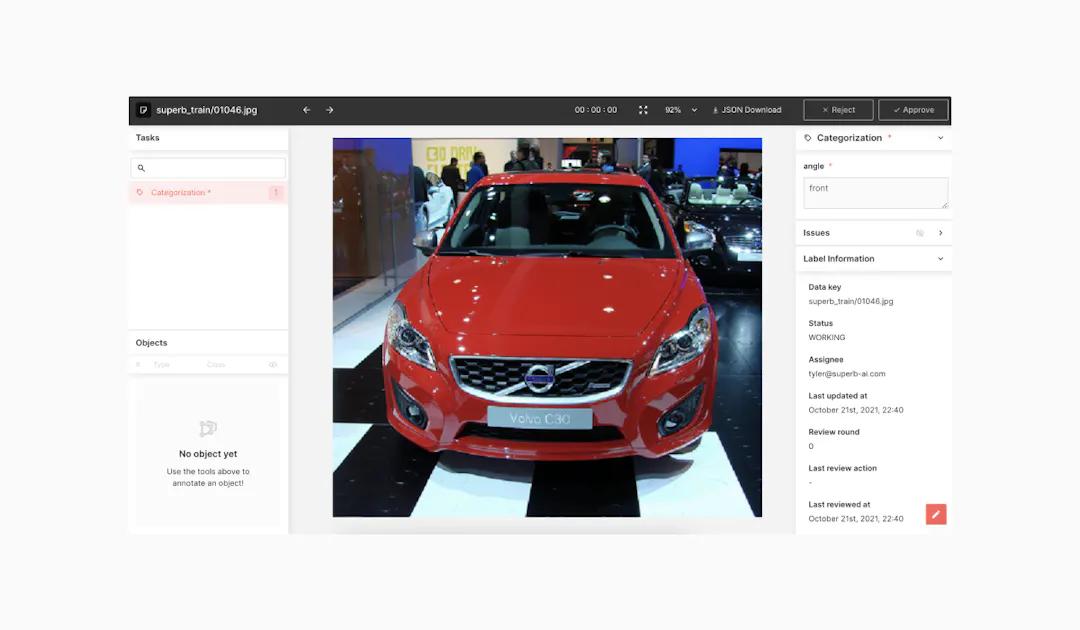
Task: Collapse the Label Information section
Action: coord(940,259)
